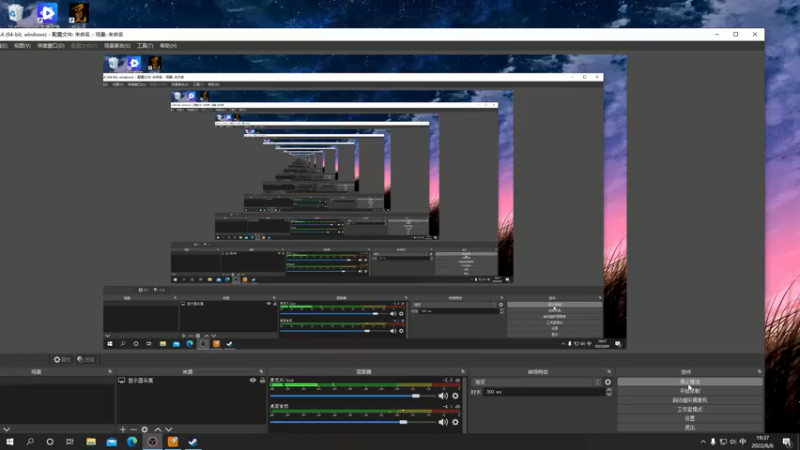Open the orange app on taskbar
800x450 pixels.
[172, 442]
